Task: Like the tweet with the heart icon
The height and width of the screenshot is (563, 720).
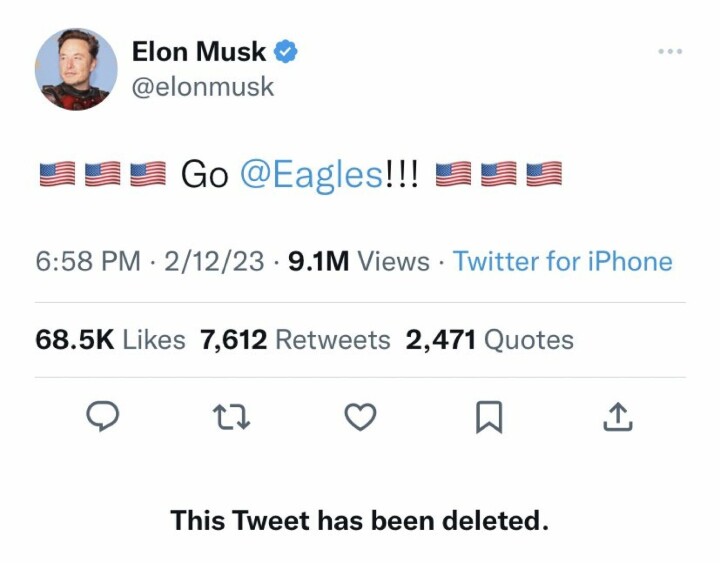Action: [x=360, y=418]
